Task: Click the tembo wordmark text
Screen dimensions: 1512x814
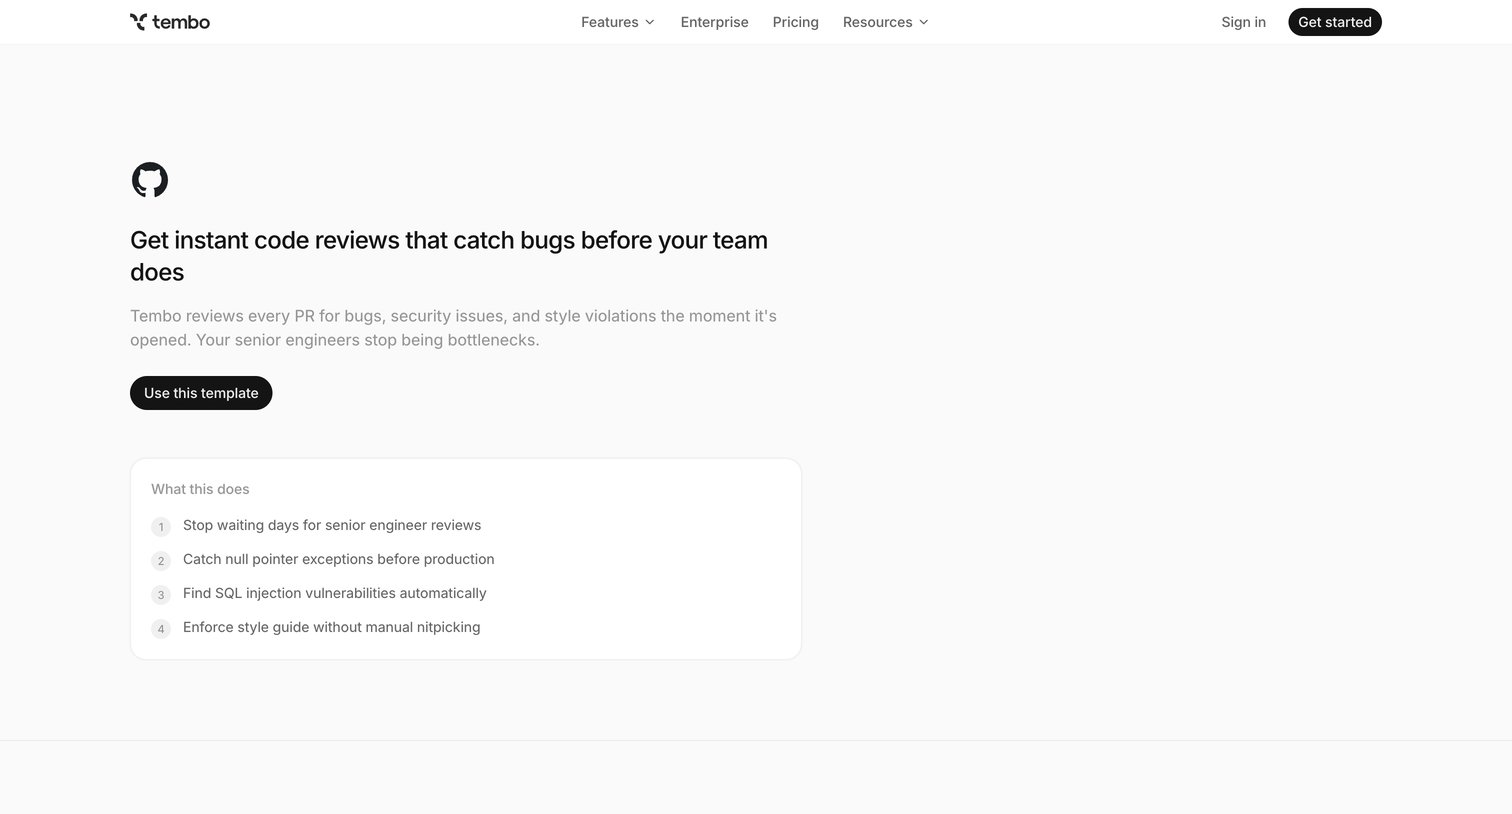Action: tap(181, 22)
